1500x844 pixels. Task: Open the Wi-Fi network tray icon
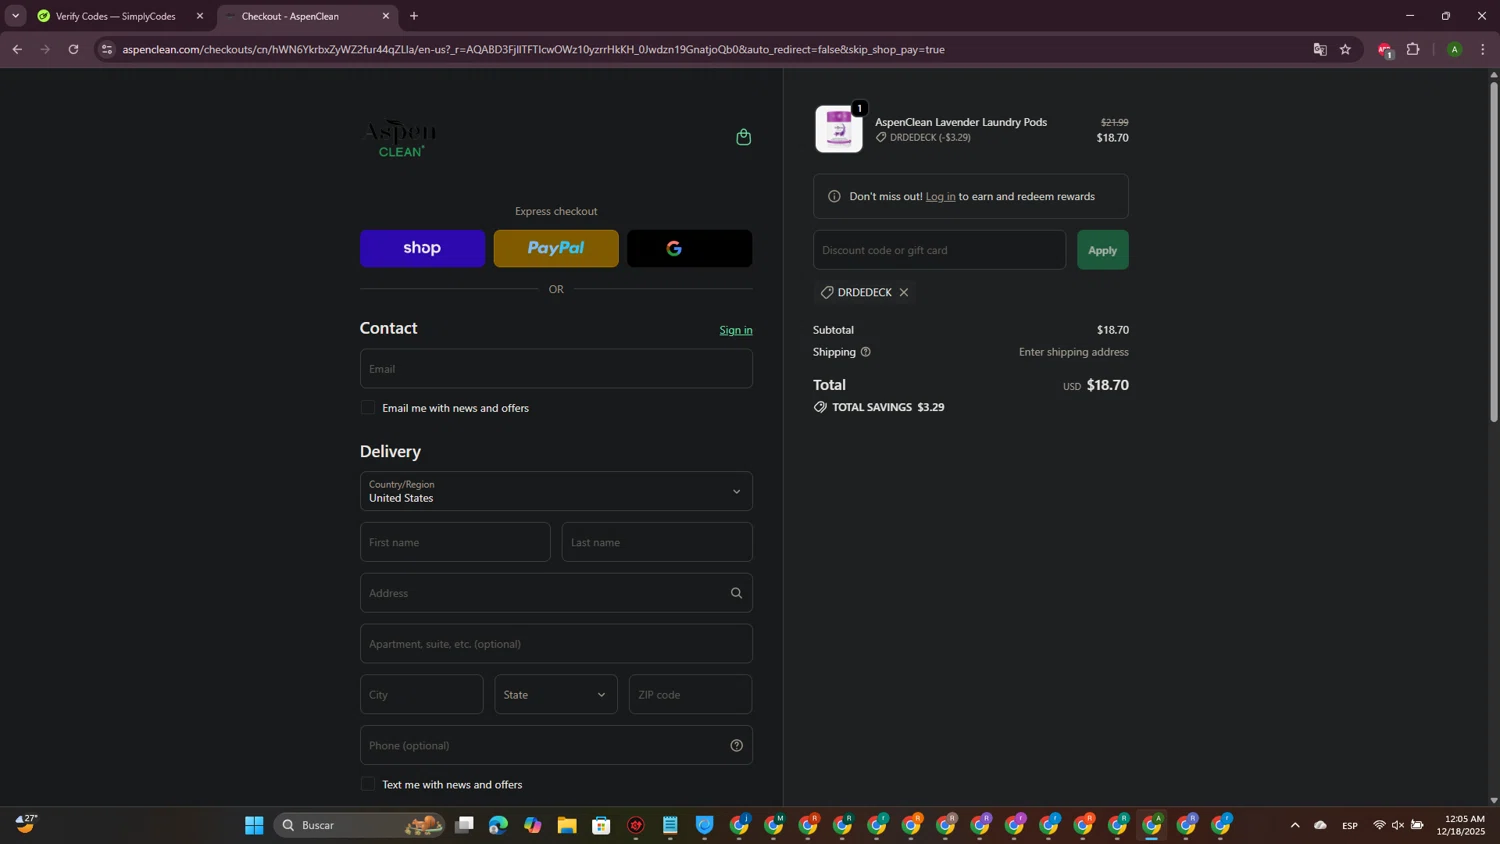(1379, 825)
